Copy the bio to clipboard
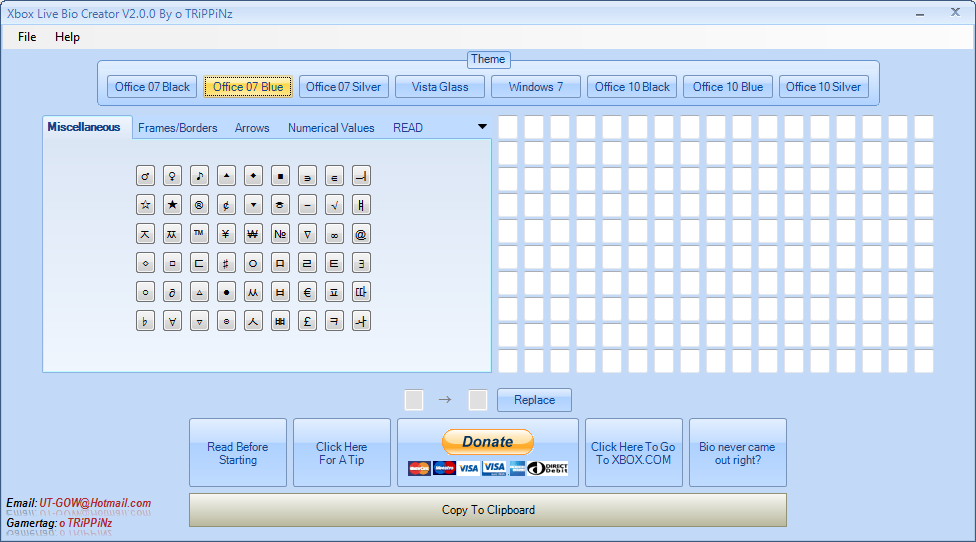Viewport: 976px width, 542px height. tap(488, 510)
